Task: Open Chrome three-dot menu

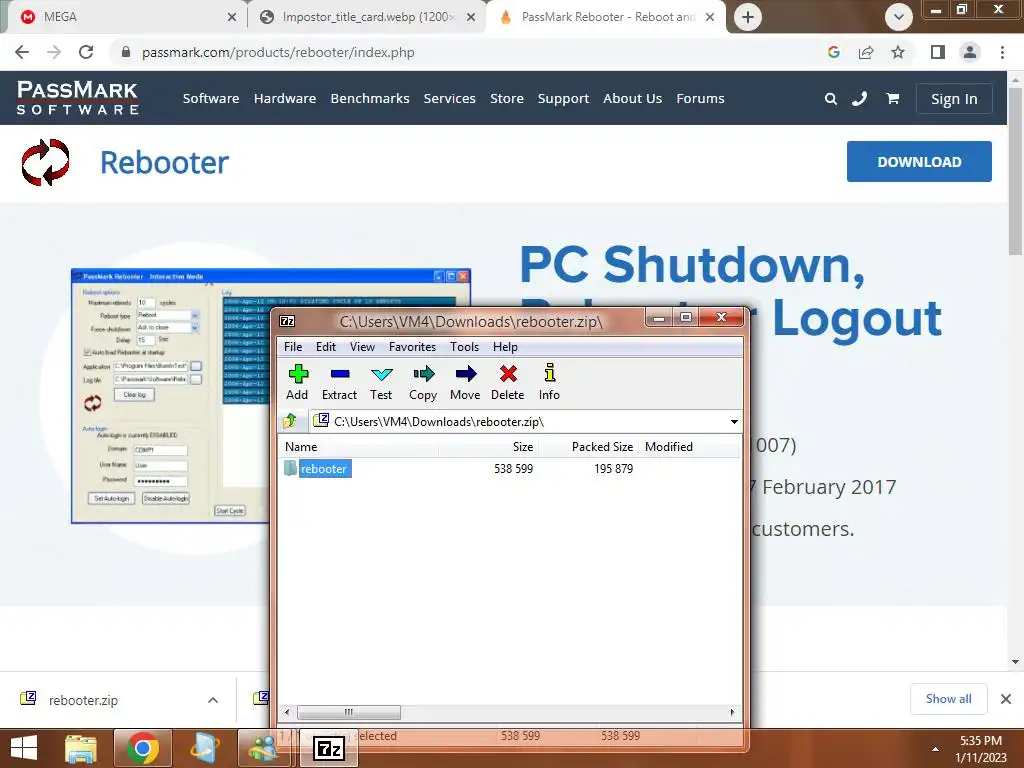Action: (x=1002, y=52)
